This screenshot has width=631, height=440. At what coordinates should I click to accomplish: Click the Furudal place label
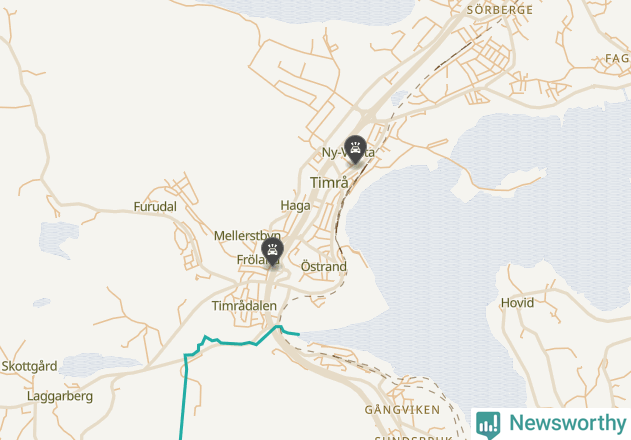(x=155, y=207)
